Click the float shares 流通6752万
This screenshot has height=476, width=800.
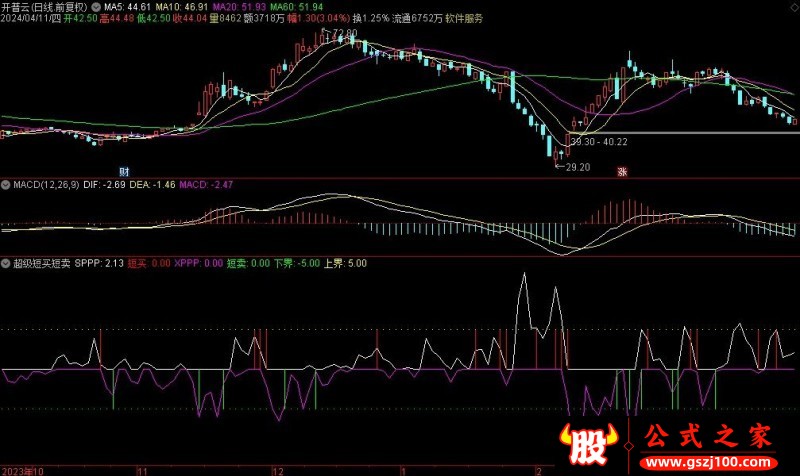(417, 18)
